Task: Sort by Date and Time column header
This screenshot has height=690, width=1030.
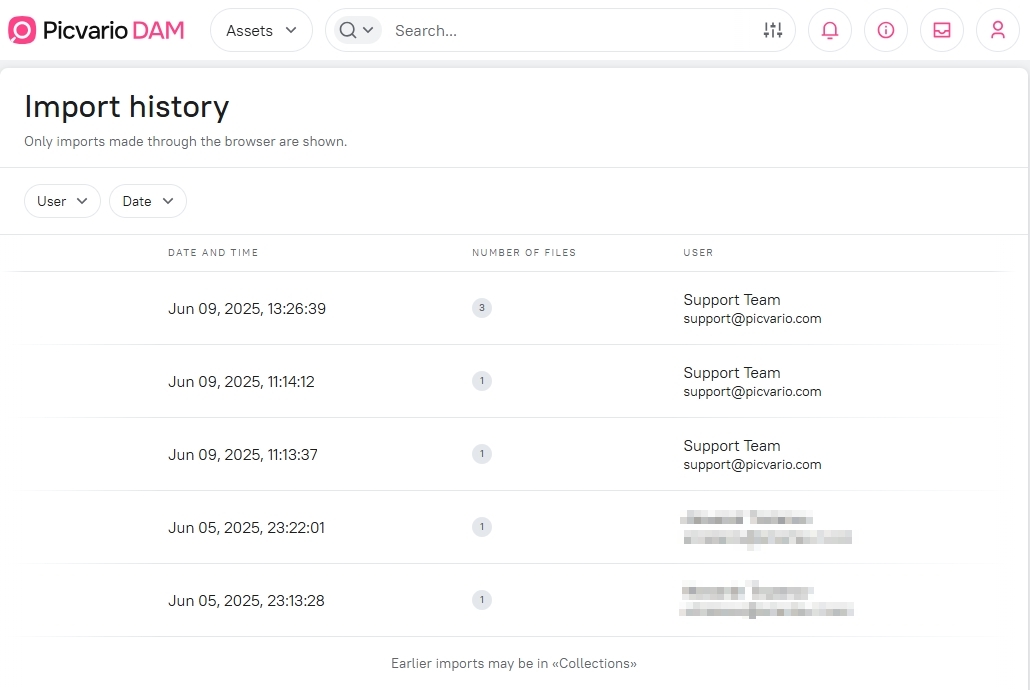Action: point(213,253)
